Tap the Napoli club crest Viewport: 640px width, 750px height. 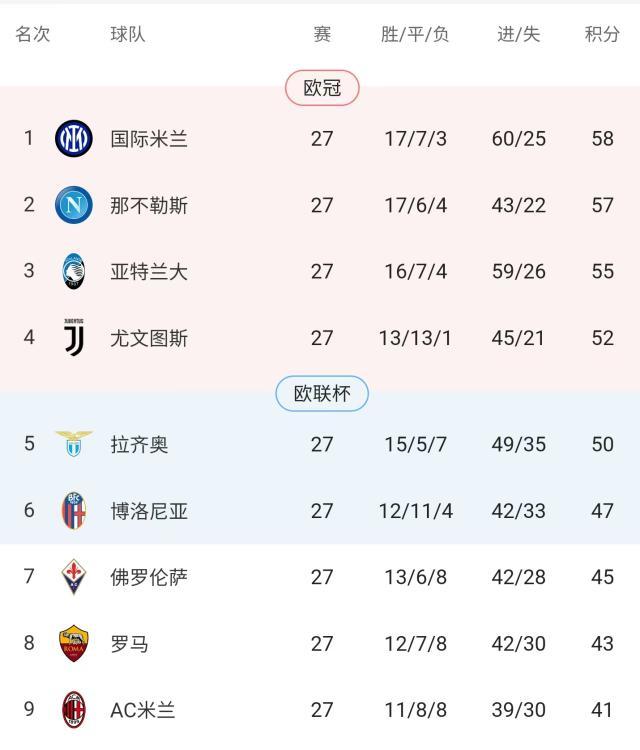tap(73, 205)
